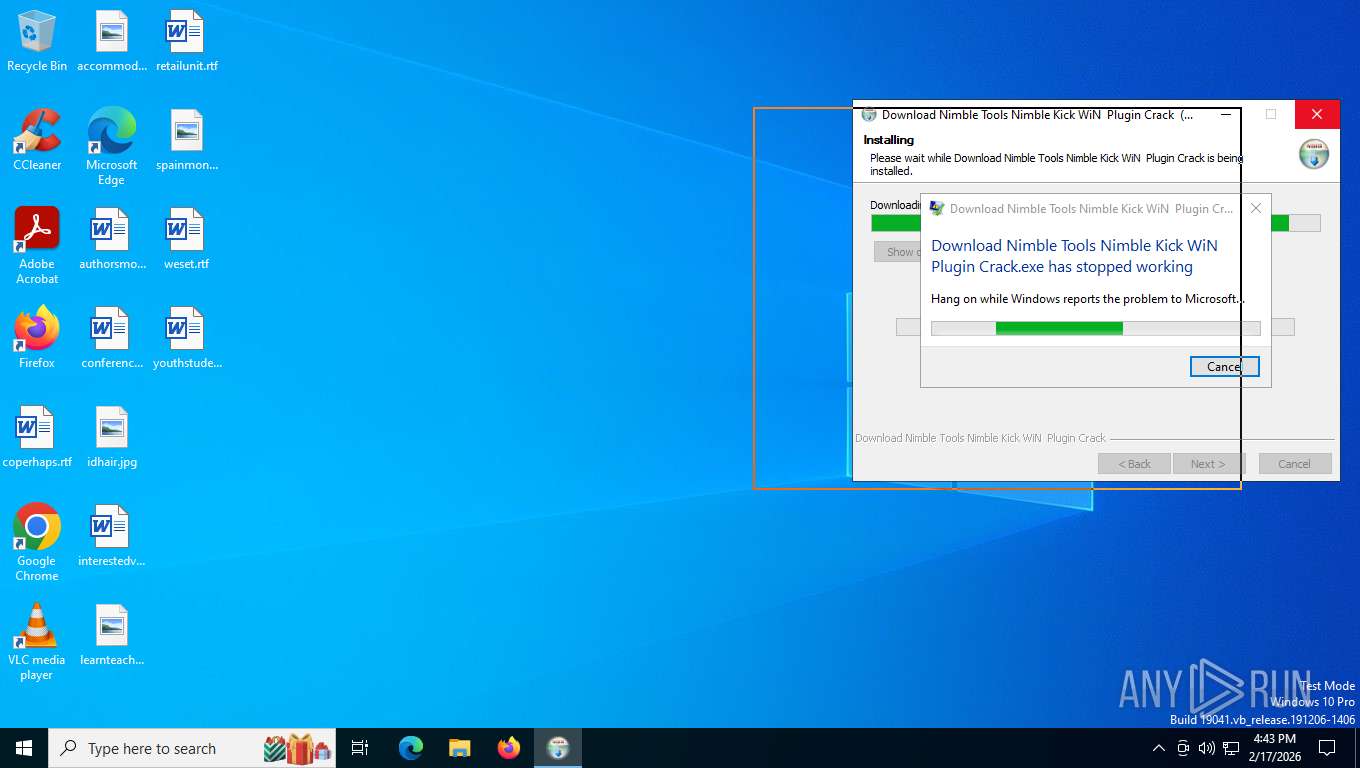
Task: Select the idhair.jpg image icon
Action: coord(112,437)
